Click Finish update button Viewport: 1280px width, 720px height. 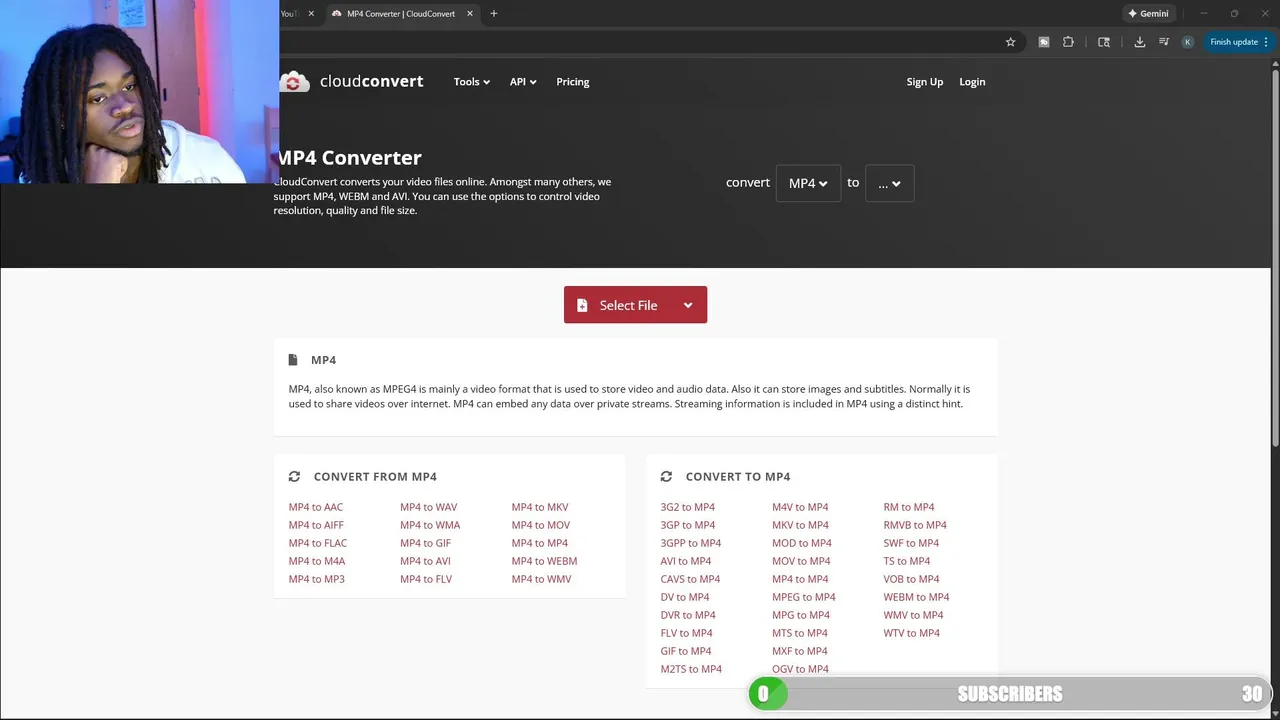click(1239, 42)
